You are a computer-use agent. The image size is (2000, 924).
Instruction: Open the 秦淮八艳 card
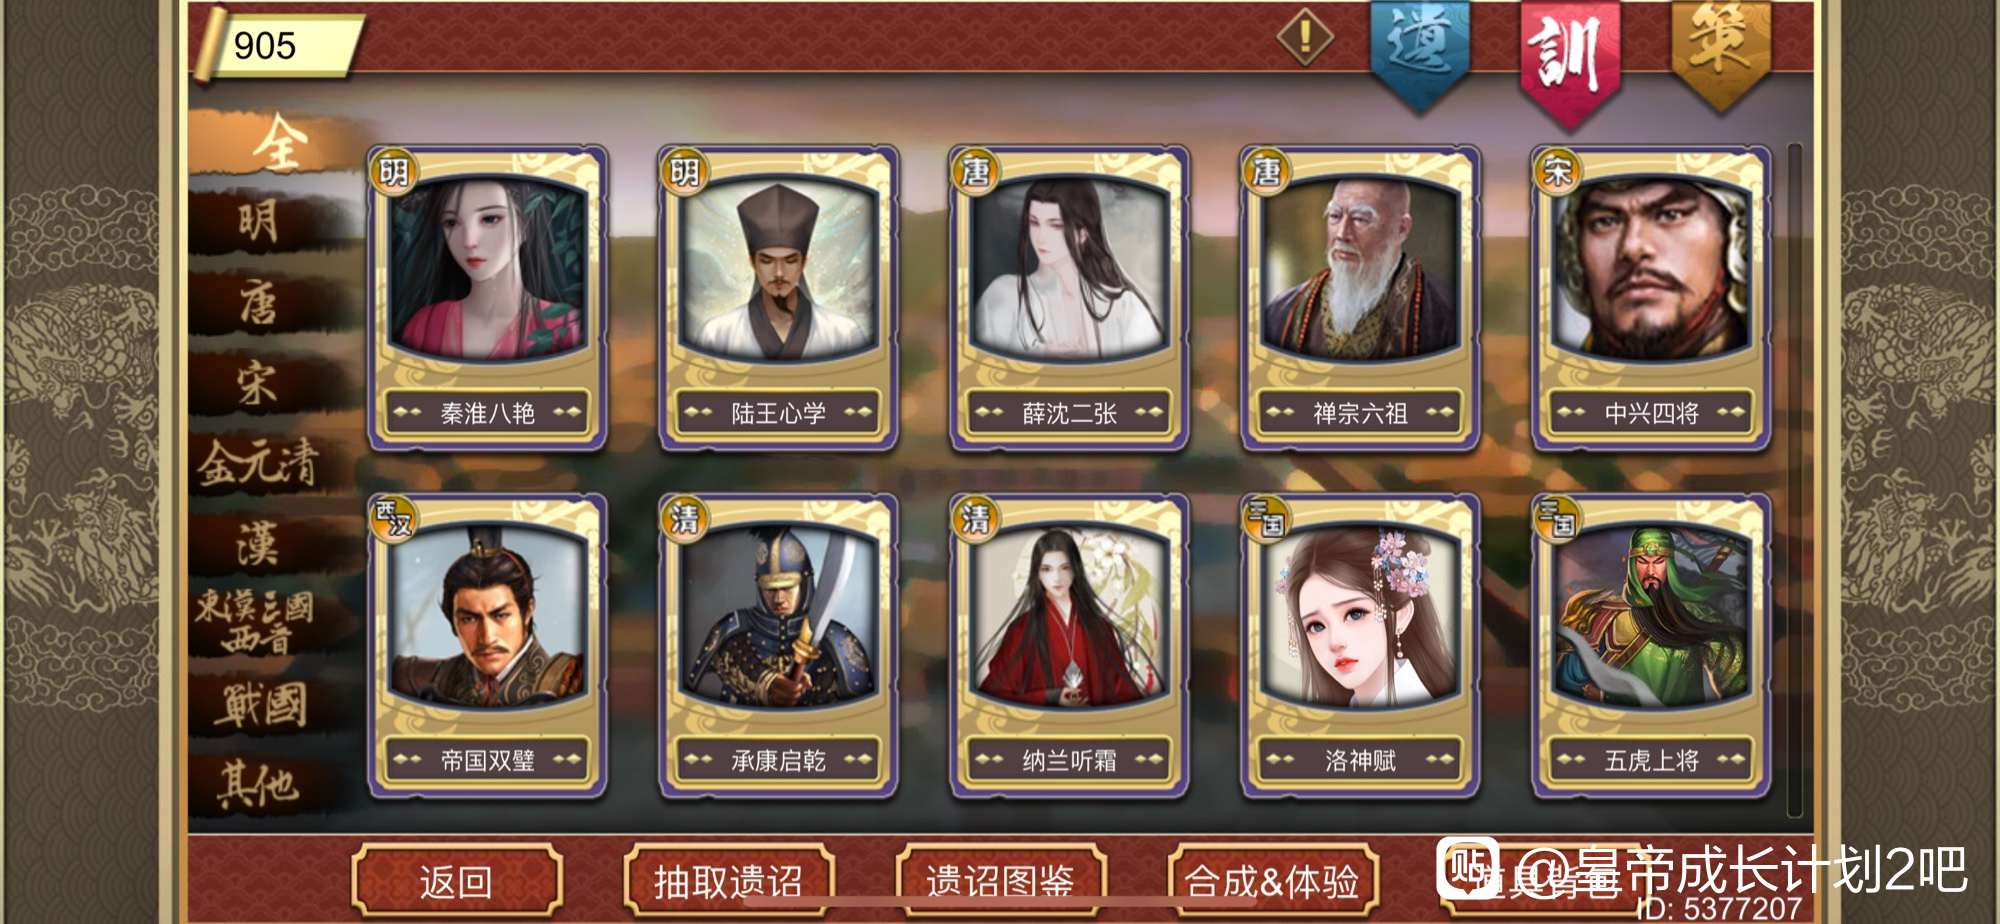488,298
